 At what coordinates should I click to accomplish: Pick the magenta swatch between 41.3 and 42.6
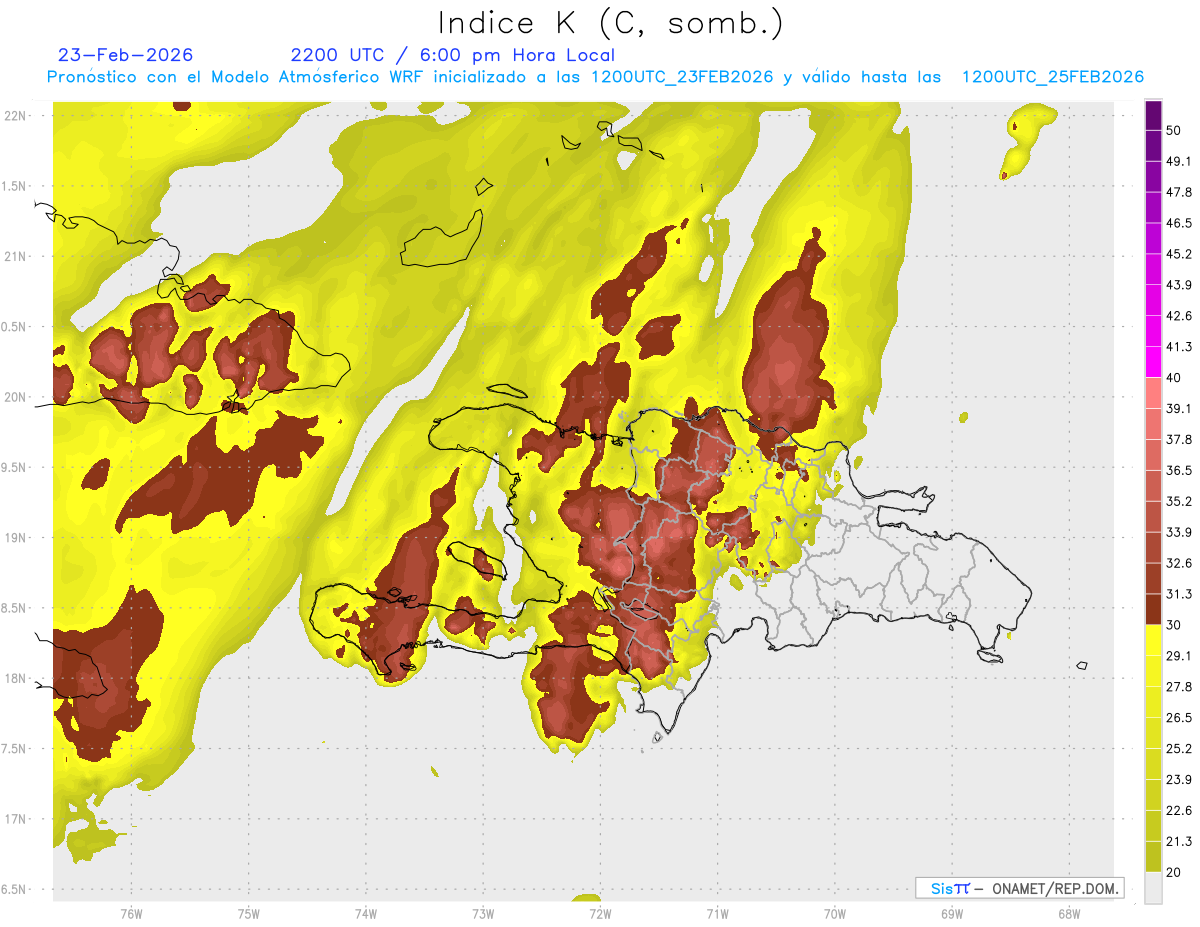pos(1153,332)
